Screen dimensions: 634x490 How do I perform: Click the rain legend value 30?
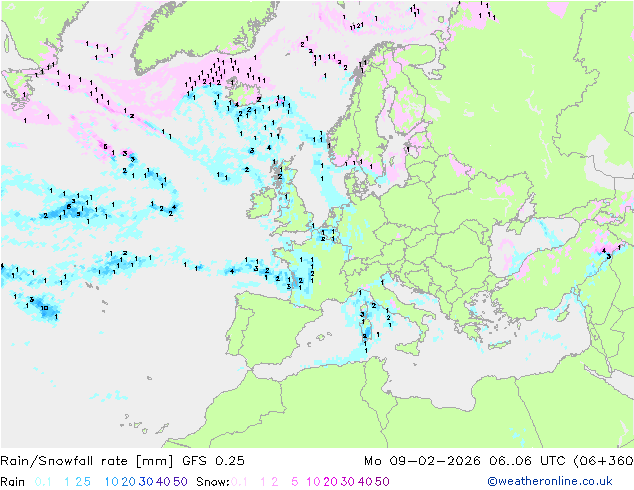click(x=146, y=482)
